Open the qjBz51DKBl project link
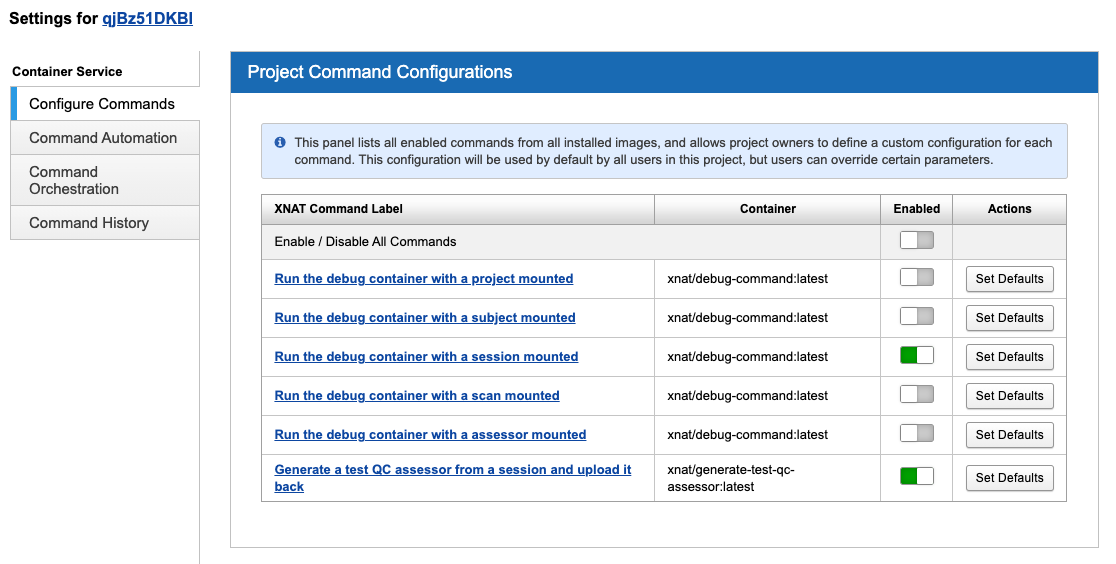Screen dimensions: 1116x564 tap(147, 19)
